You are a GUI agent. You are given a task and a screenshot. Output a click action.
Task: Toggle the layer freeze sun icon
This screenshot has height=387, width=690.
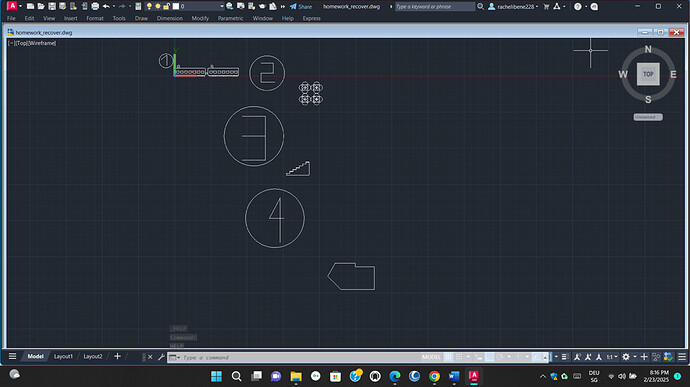click(x=158, y=6)
